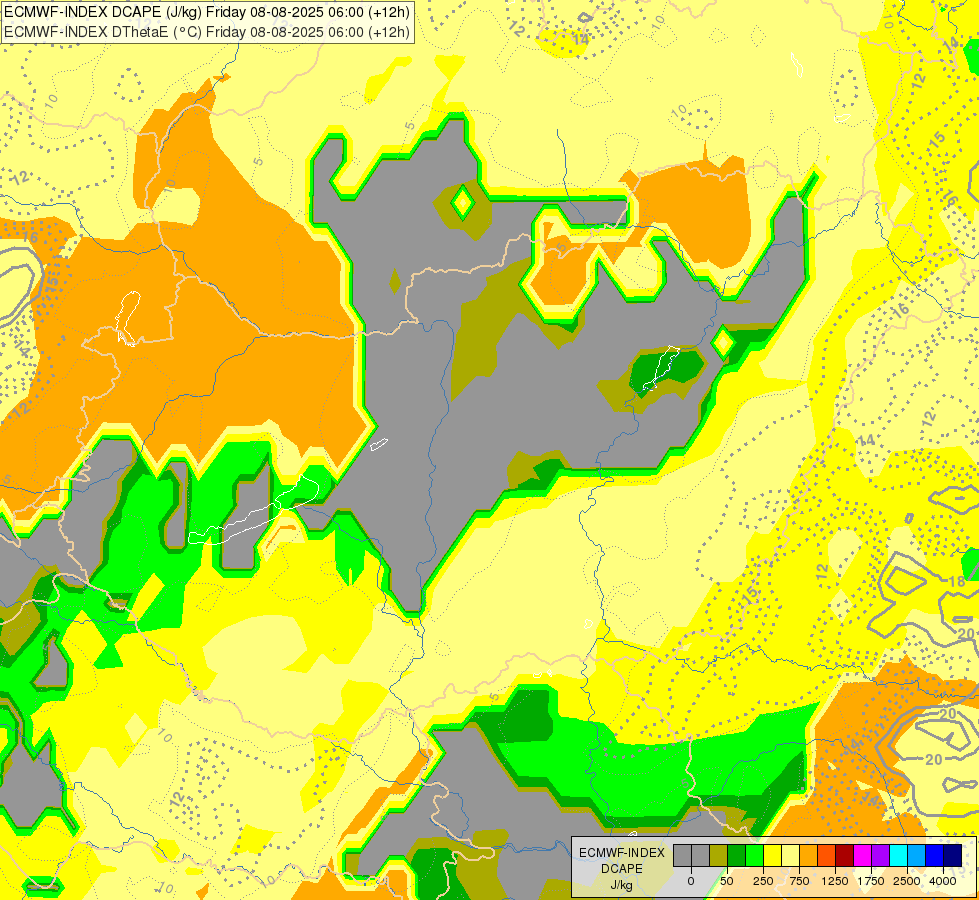Click the legend value "50"
This screenshot has width=979, height=900.
point(727,881)
